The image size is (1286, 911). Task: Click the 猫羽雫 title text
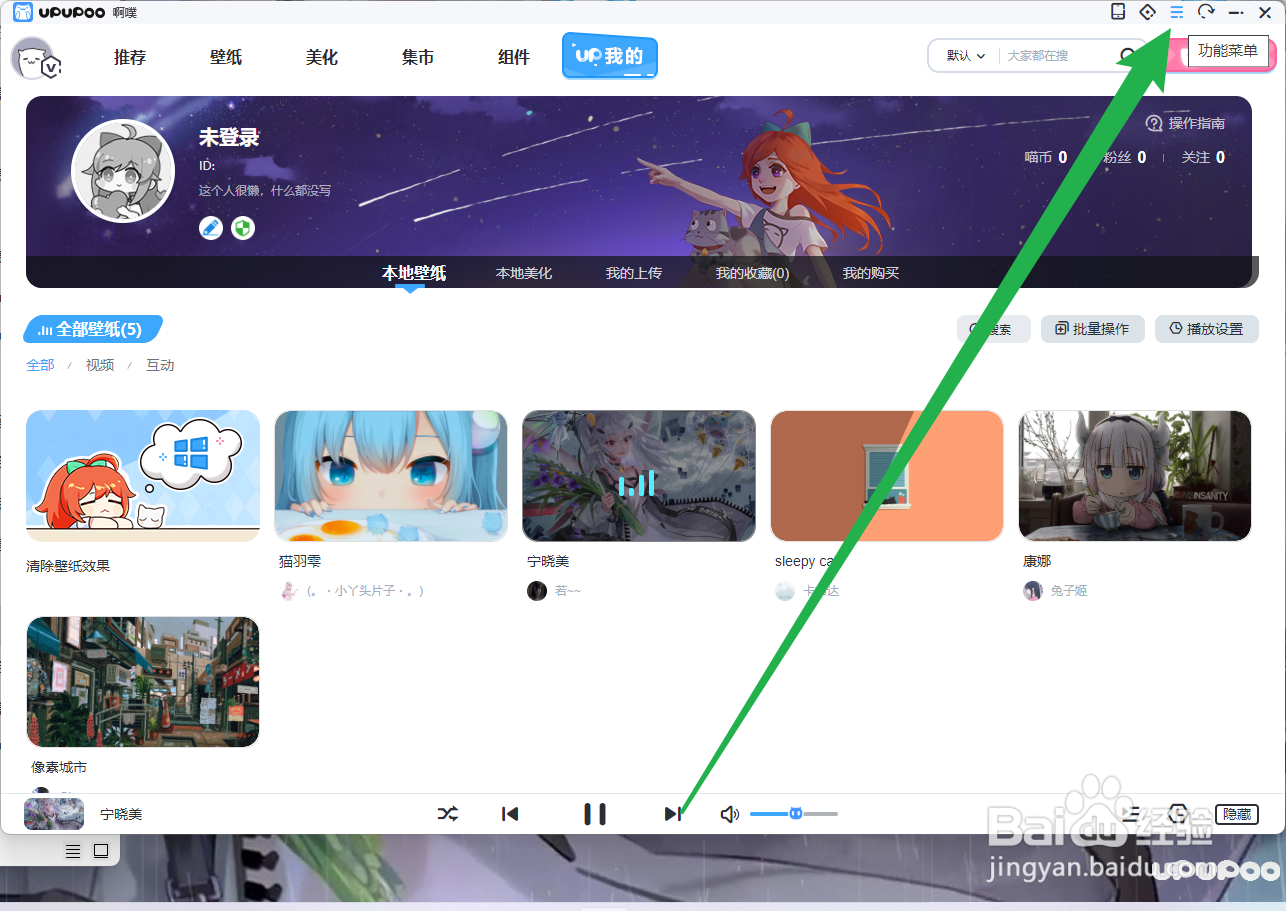(x=300, y=562)
